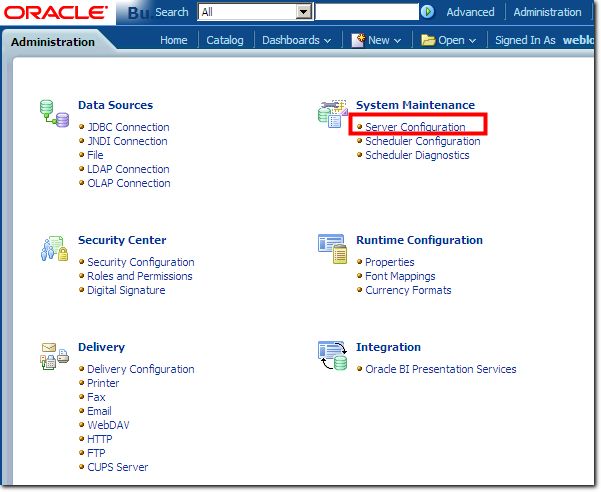
Task: Open the Catalog menu item
Action: tap(224, 40)
